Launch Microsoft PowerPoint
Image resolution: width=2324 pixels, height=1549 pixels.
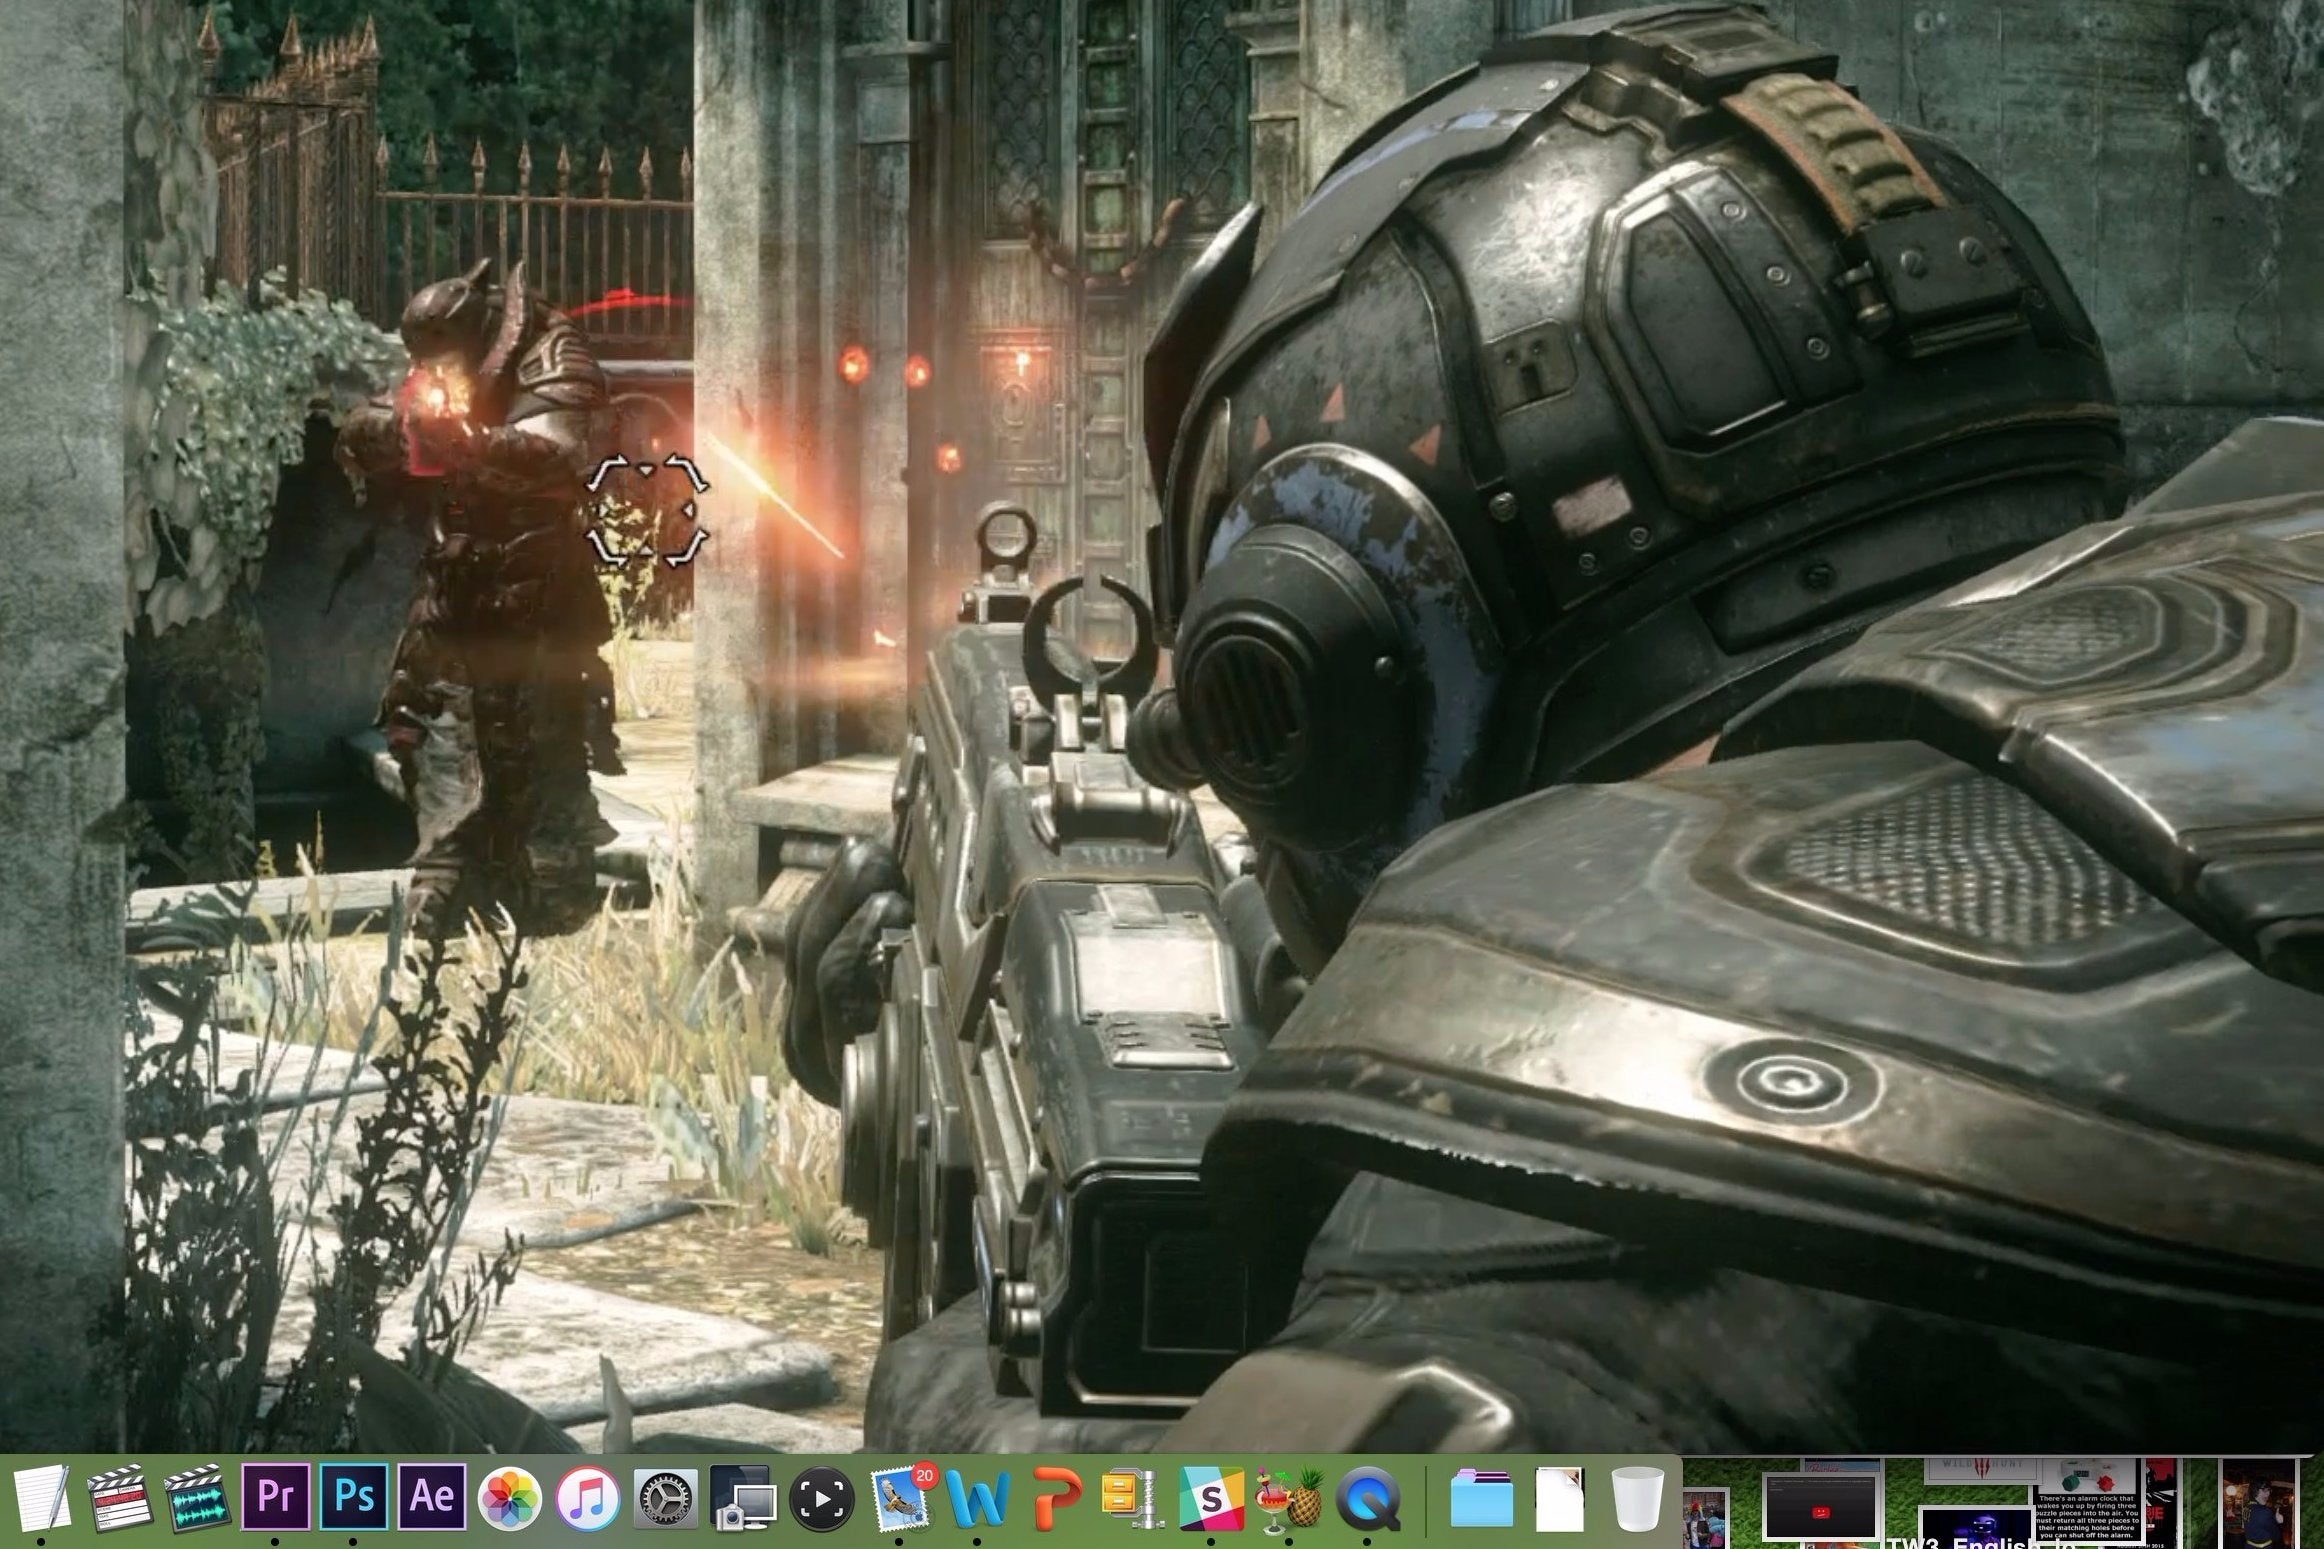point(1056,1497)
